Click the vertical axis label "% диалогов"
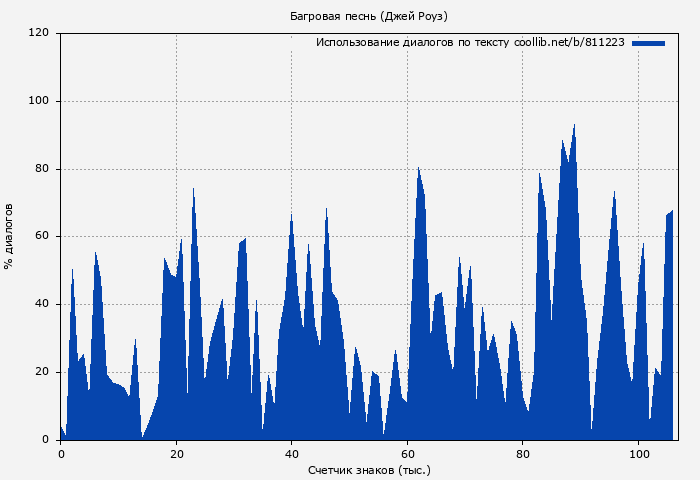700x480 pixels. (x=9, y=236)
